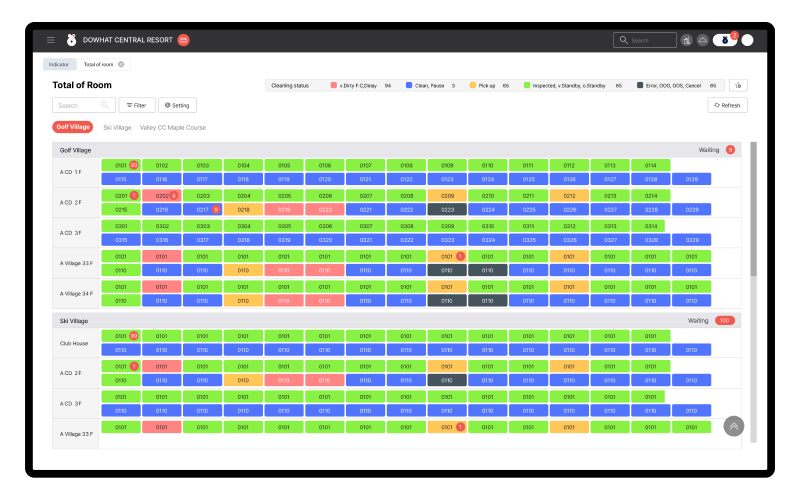Click the room search field under the title
The height and width of the screenshot is (500, 800).
tap(84, 105)
